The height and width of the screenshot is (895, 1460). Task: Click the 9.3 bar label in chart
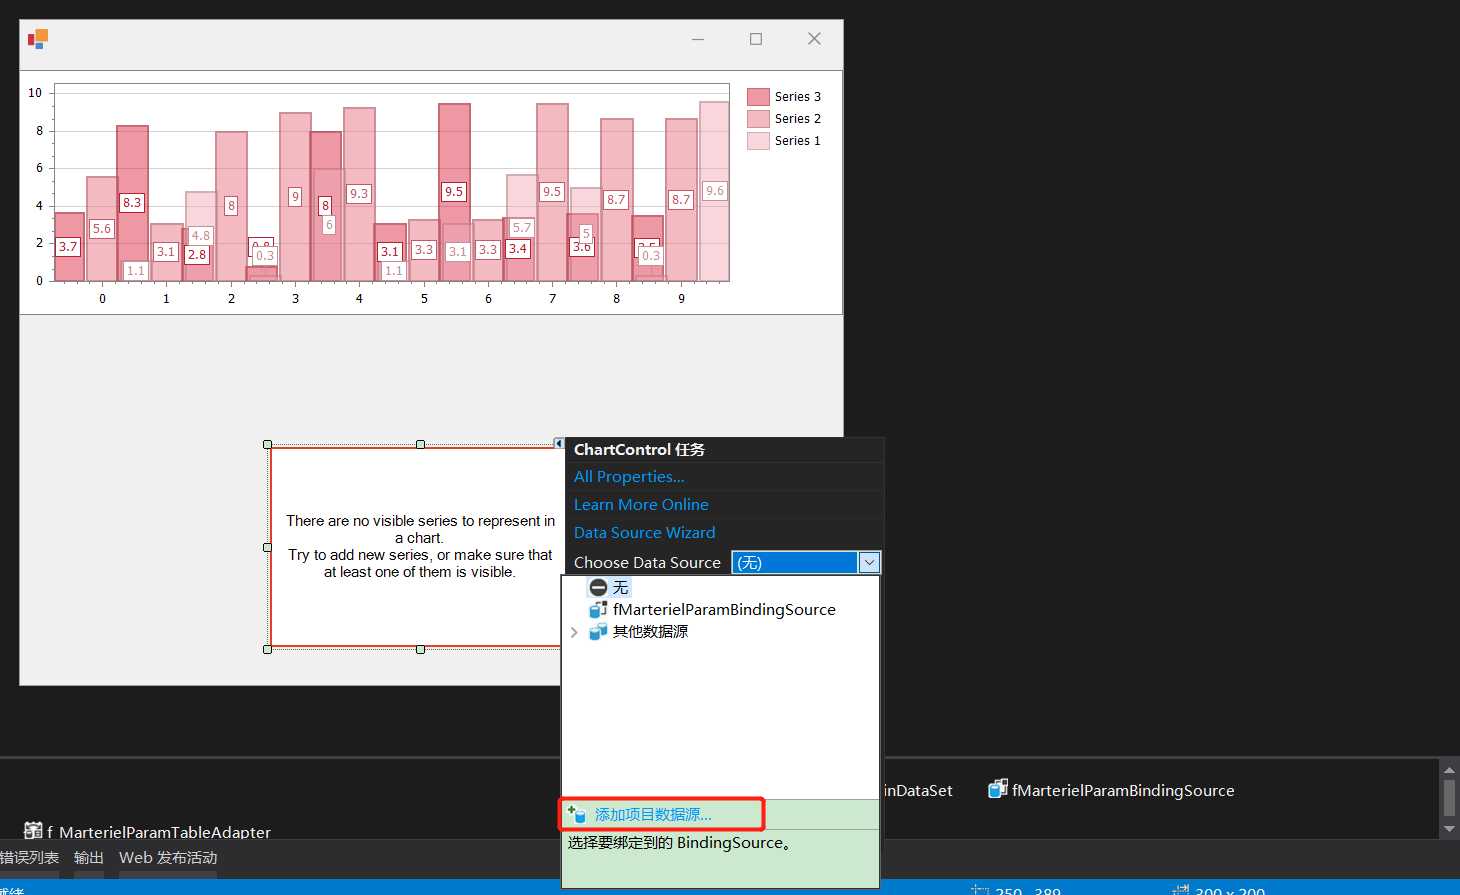coord(359,193)
